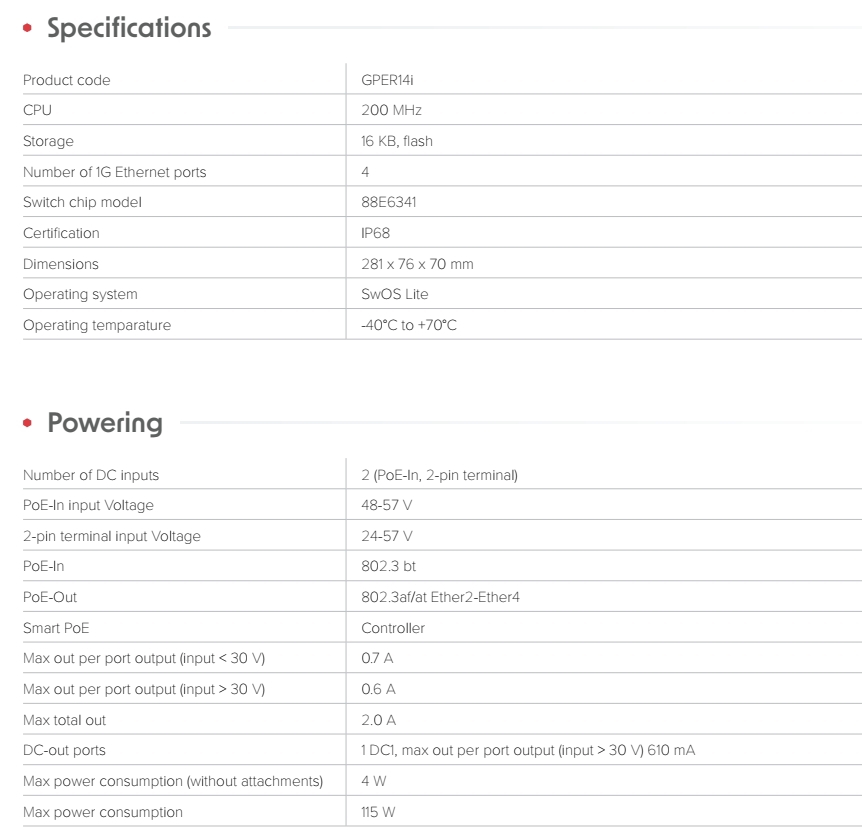Click the 802.3 bt PoE-In value

click(x=389, y=566)
